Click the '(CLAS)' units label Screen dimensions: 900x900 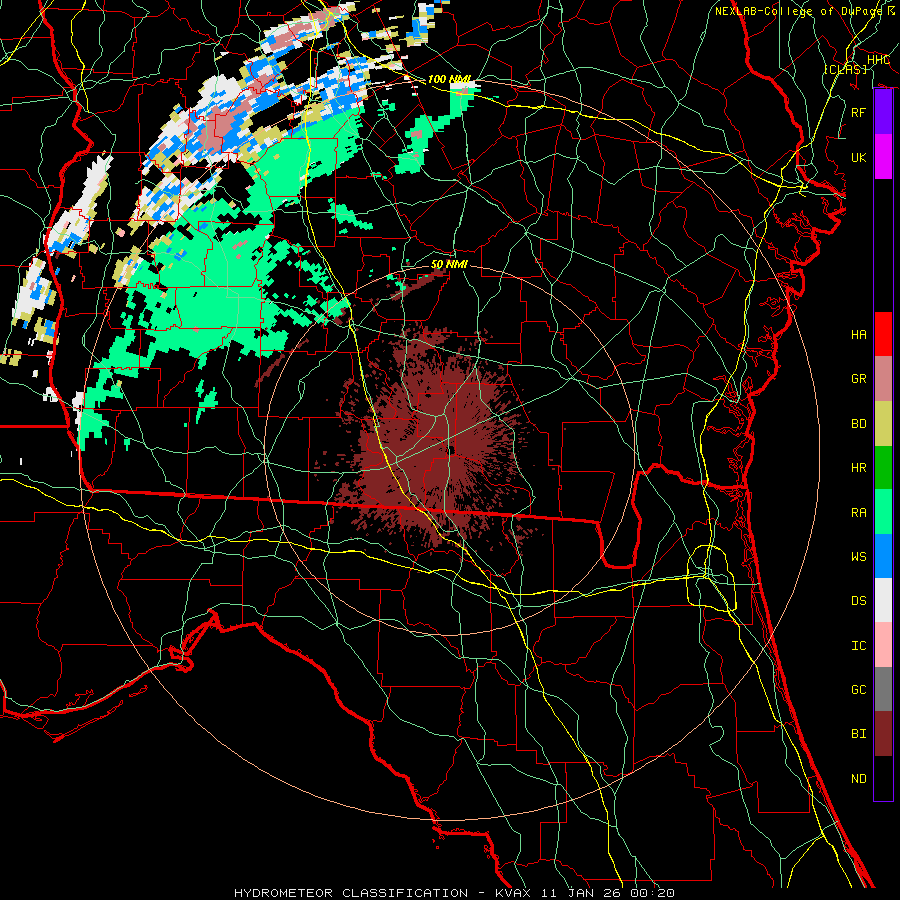point(845,69)
